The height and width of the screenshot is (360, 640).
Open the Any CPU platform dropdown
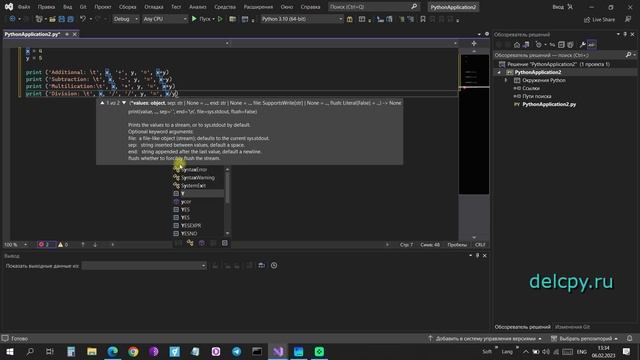pos(164,19)
